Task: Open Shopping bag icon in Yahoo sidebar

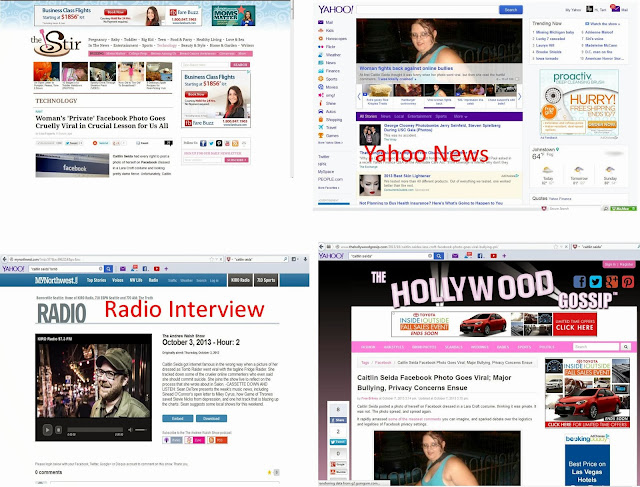Action: click(x=321, y=119)
